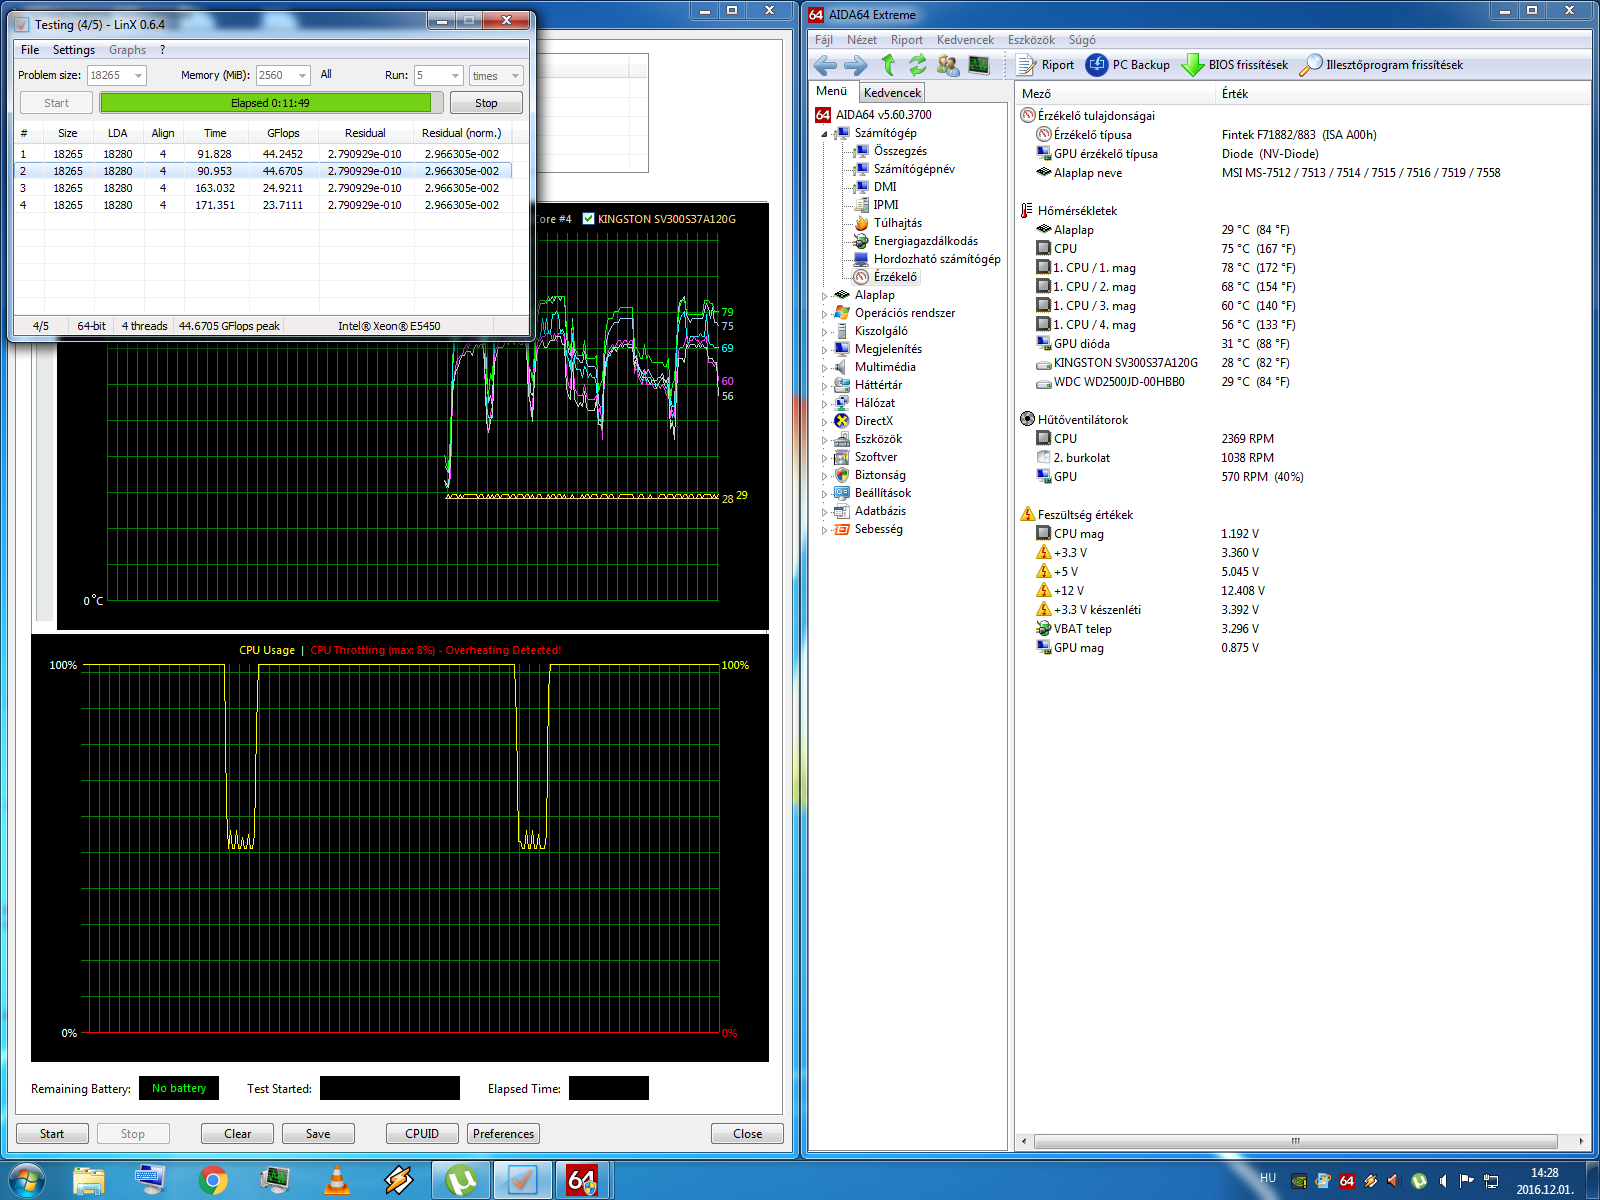This screenshot has height=1200, width=1600.
Task: Open Preferences in stability test window
Action: [x=504, y=1133]
